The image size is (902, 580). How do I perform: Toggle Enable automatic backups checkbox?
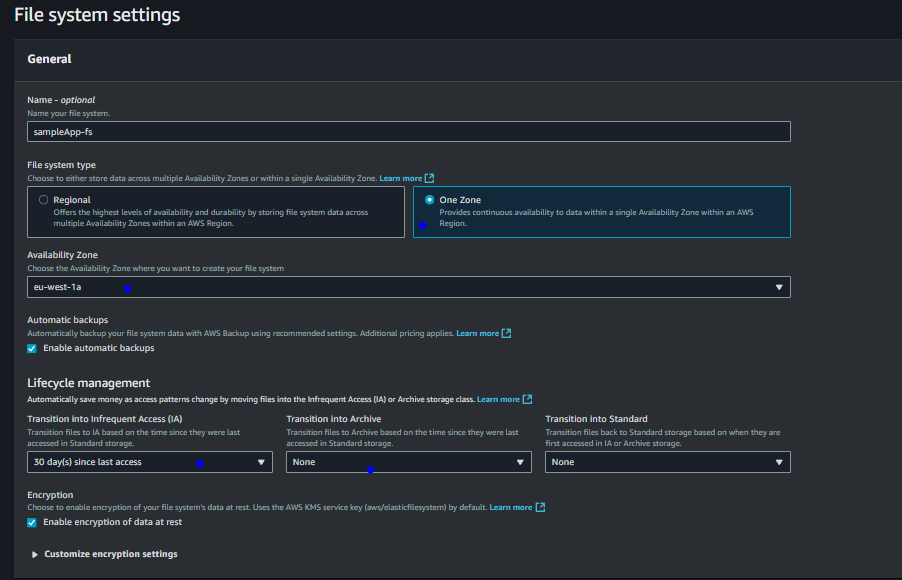tap(32, 348)
